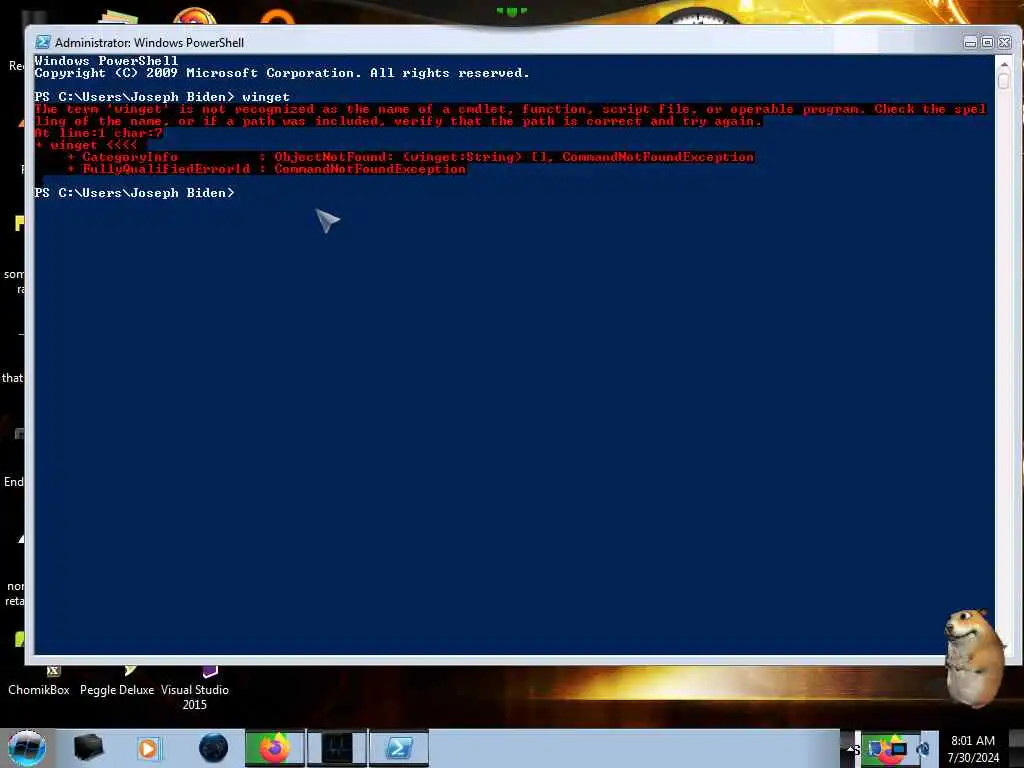Select the PowerShell taskbar button
The image size is (1024, 768).
pos(399,748)
